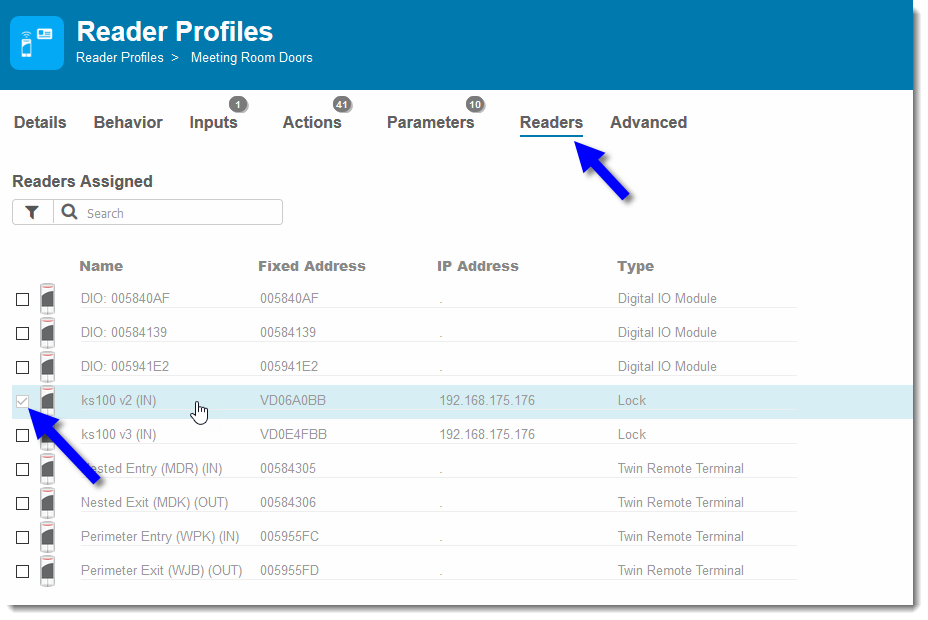Image resolution: width=928 pixels, height=620 pixels.
Task: Click the reader icon beside DIO: 00584139
Action: point(47,332)
